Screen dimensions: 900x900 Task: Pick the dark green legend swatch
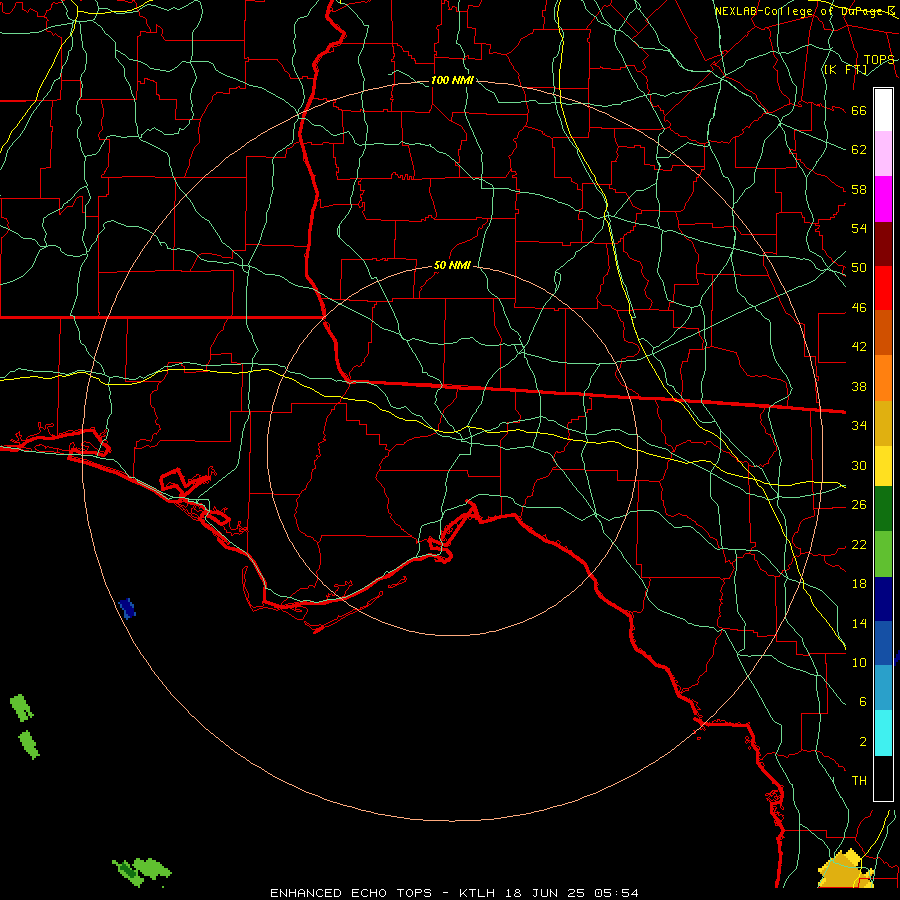pos(883,509)
